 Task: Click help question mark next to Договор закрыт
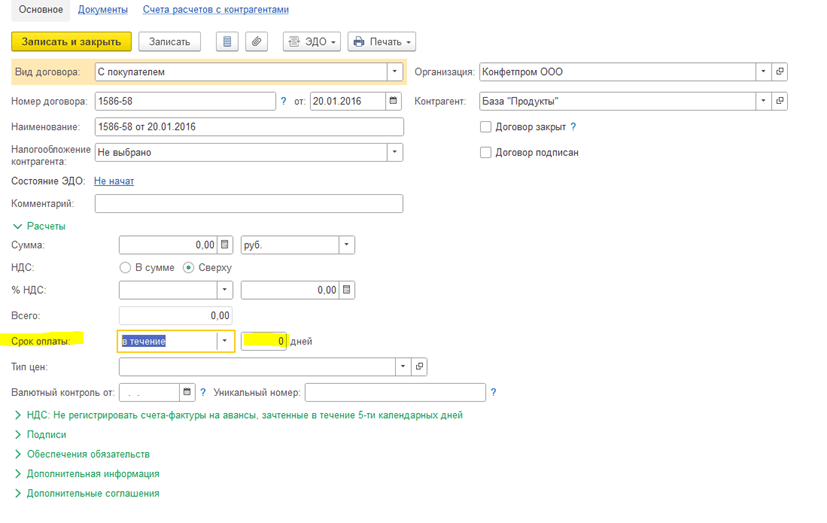coord(573,127)
